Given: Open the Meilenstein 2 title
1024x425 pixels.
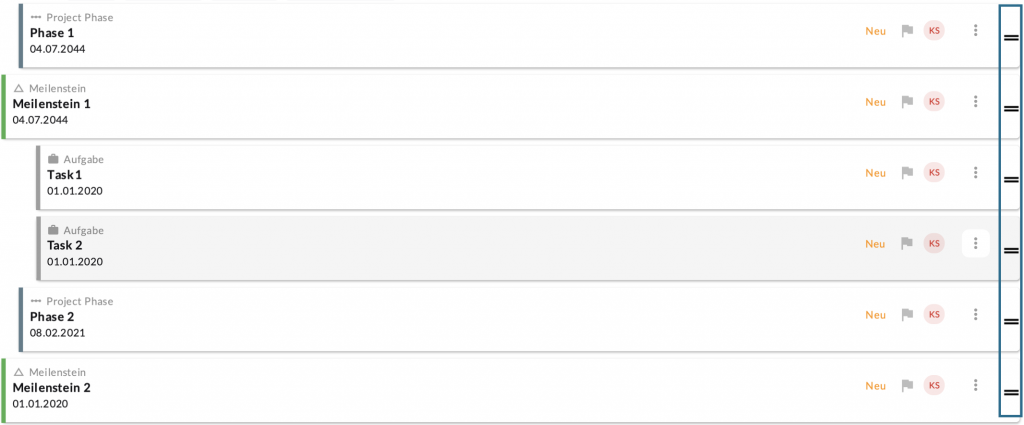Looking at the screenshot, I should coord(51,388).
